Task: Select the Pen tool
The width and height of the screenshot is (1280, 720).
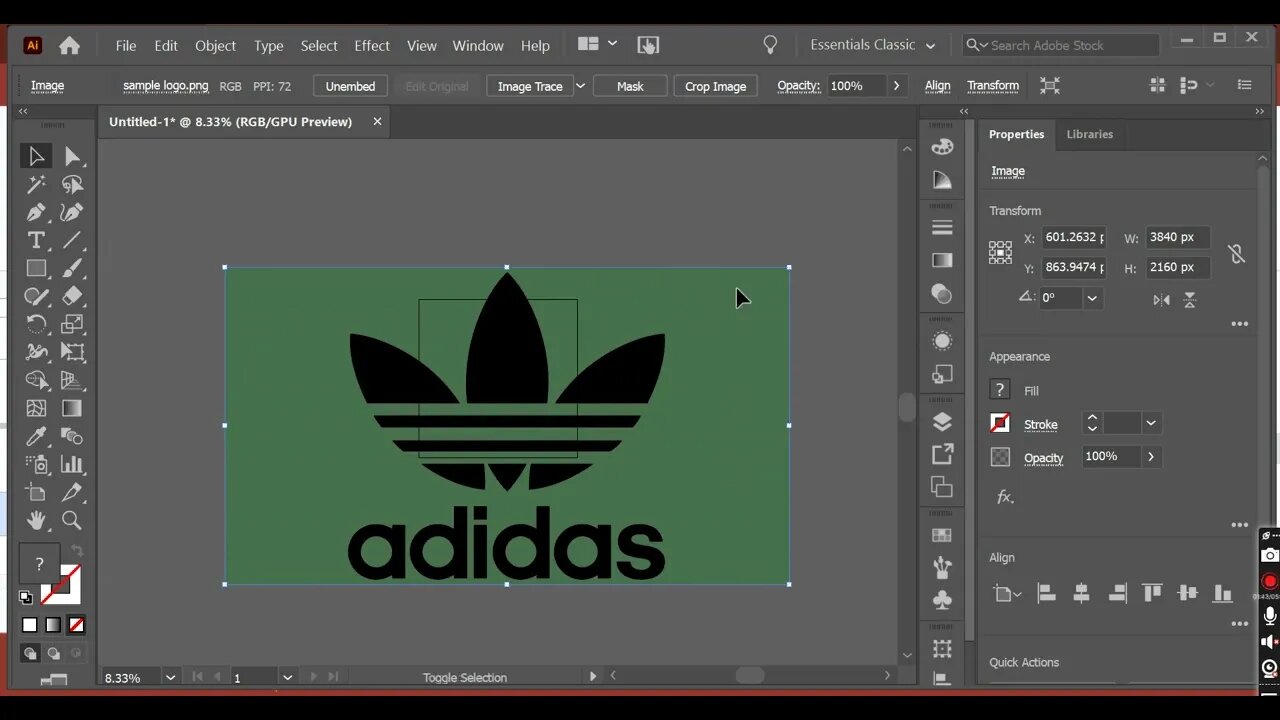Action: 36,212
